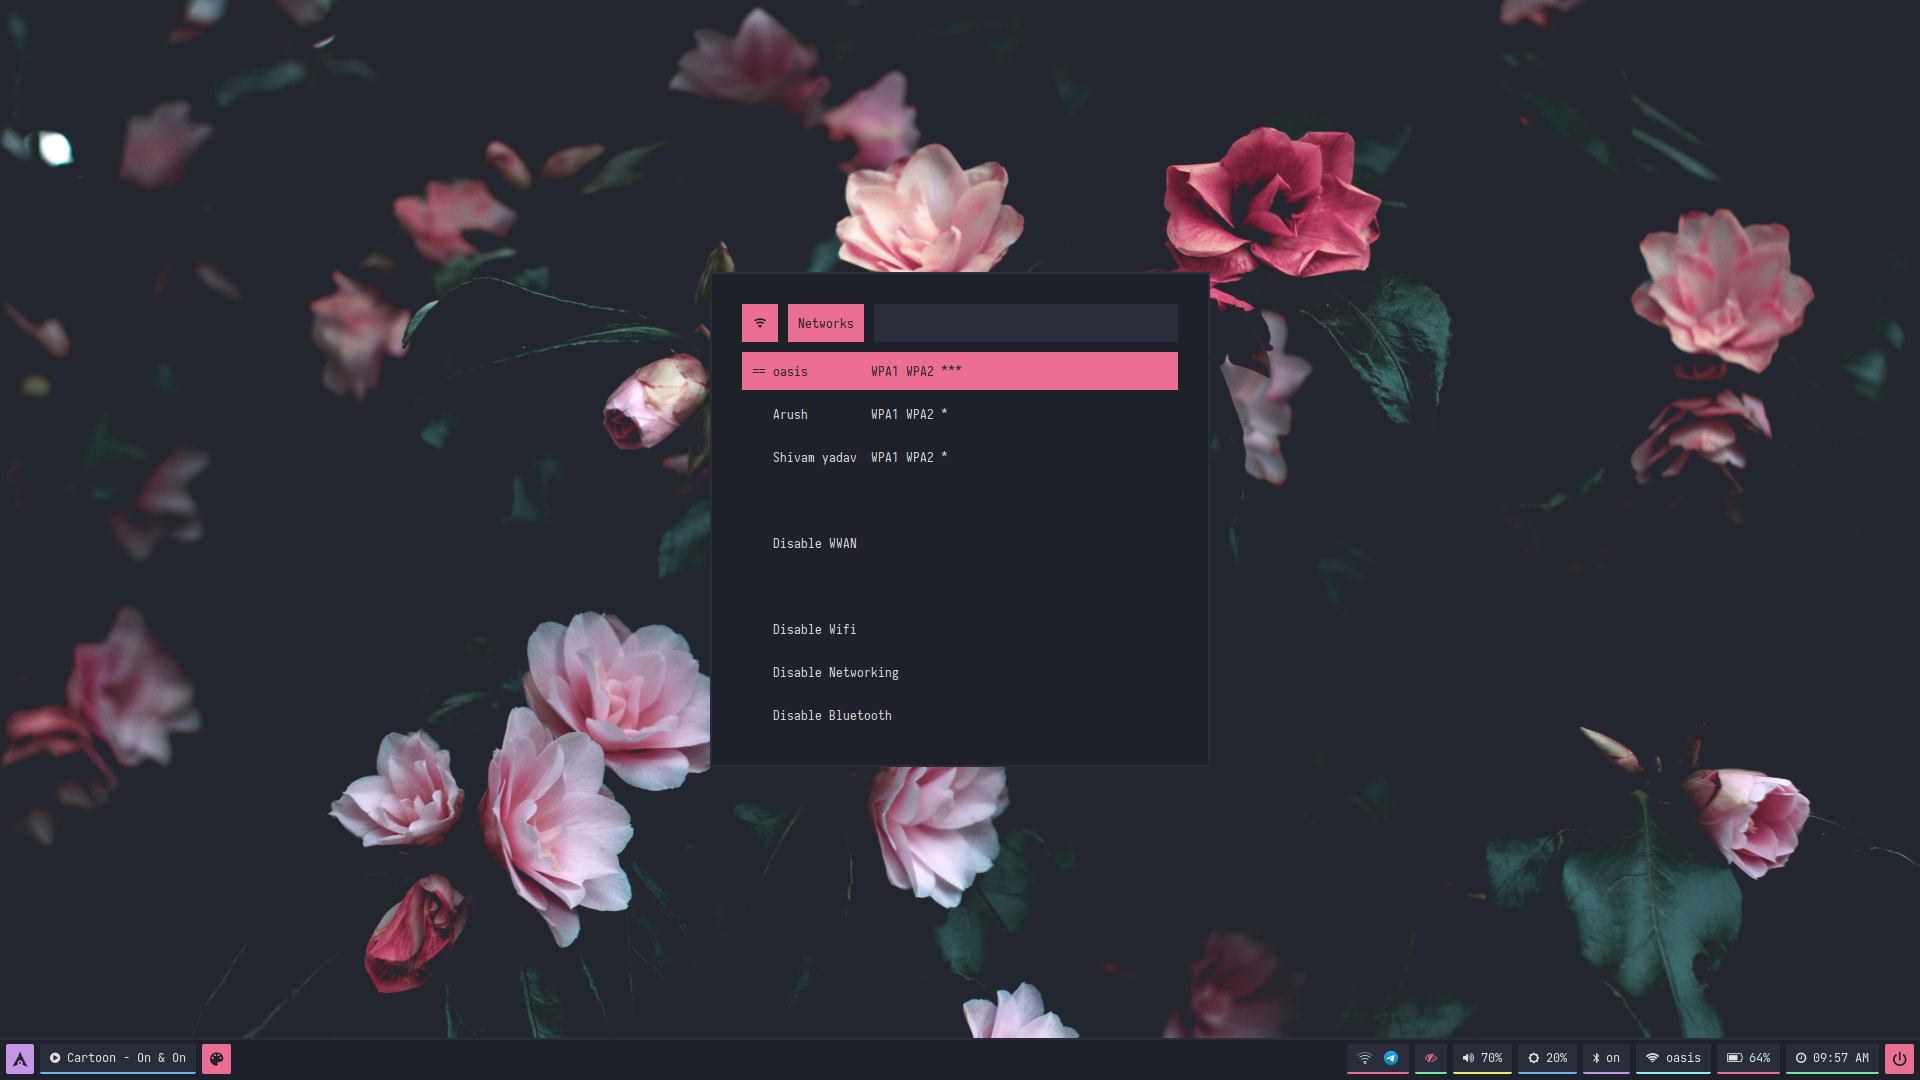
Task: Click the empty search field beside Networks
Action: [x=1025, y=323]
